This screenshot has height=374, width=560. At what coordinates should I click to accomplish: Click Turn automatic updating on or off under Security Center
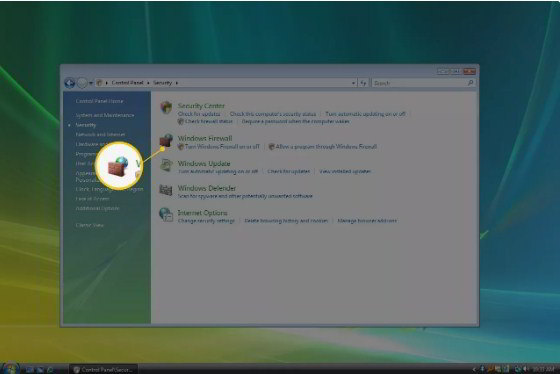click(x=365, y=114)
